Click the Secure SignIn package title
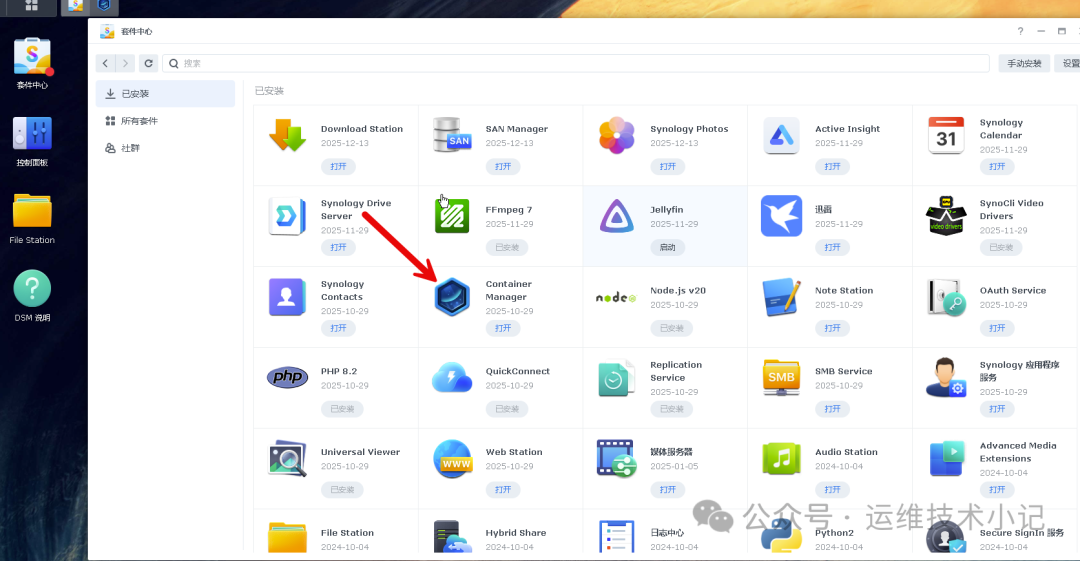 tap(1021, 533)
